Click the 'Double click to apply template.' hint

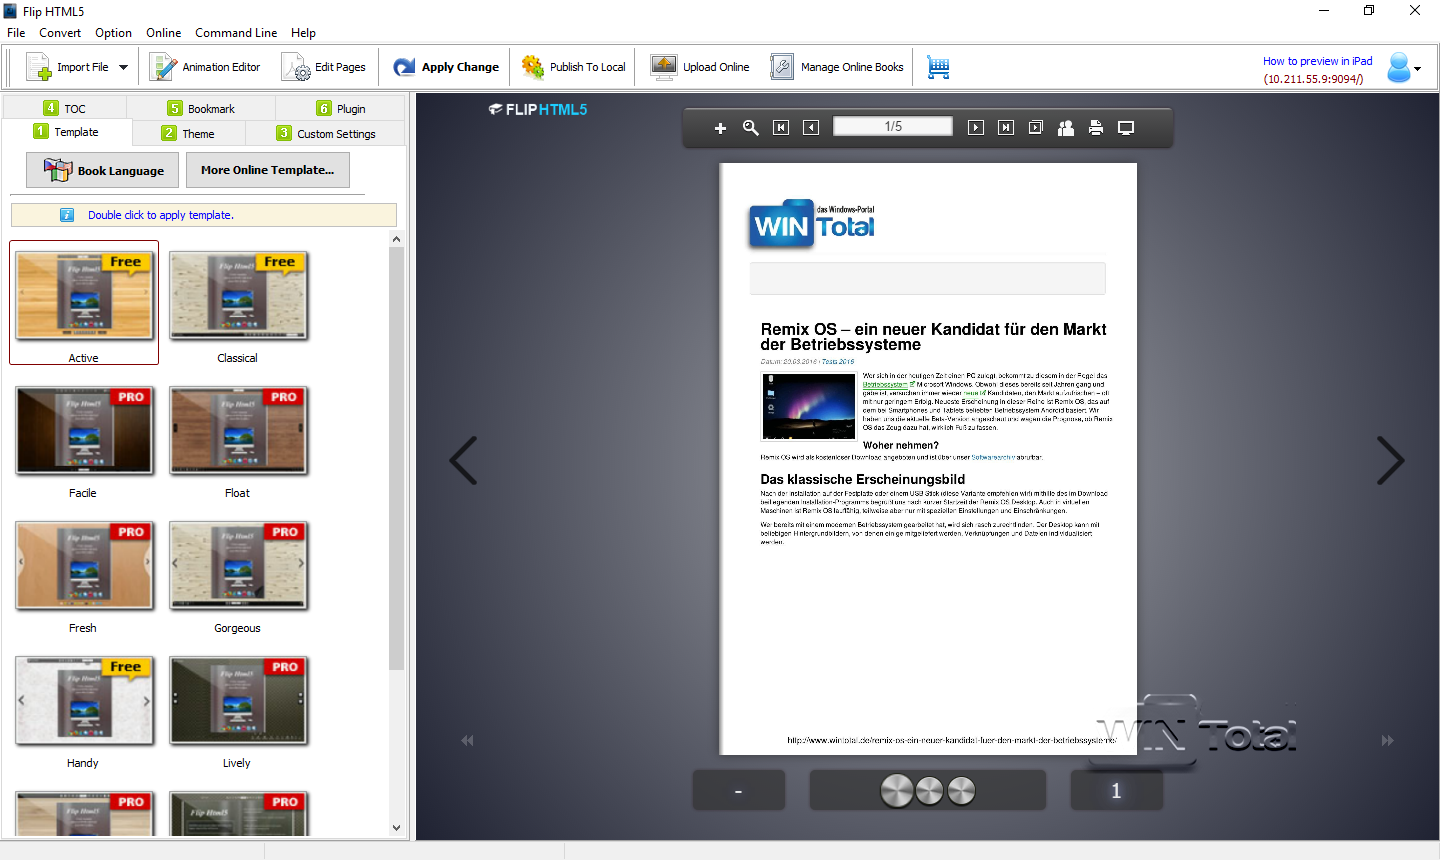click(x=161, y=215)
